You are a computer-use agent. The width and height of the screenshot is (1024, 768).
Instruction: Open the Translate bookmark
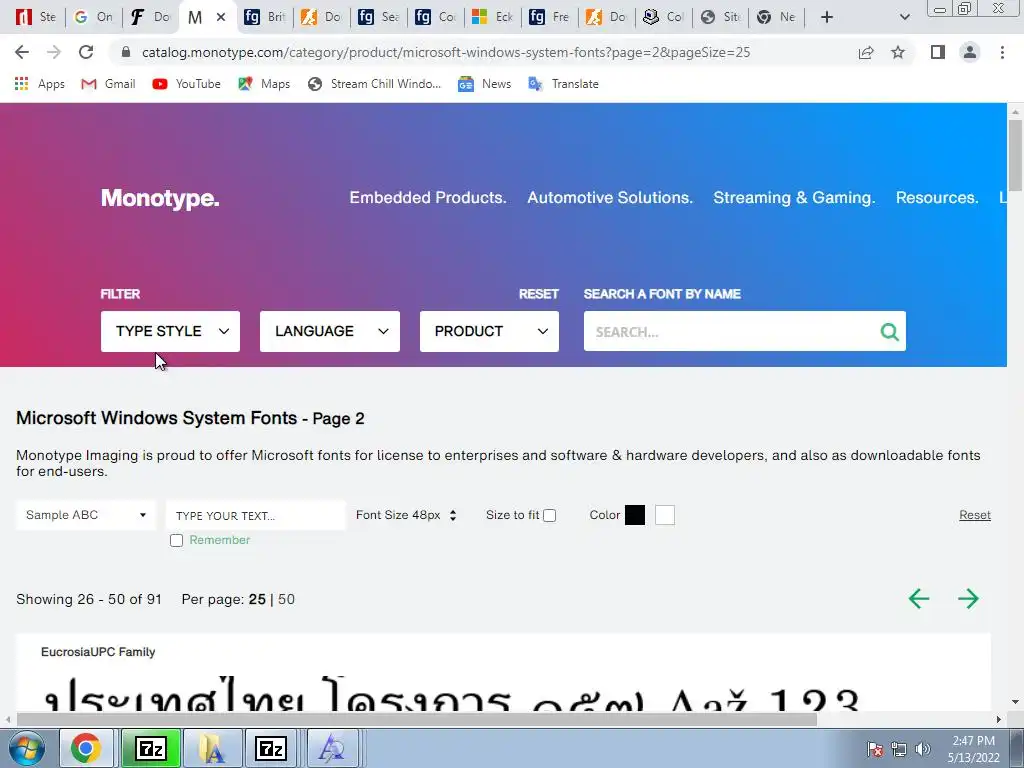pyautogui.click(x=563, y=84)
